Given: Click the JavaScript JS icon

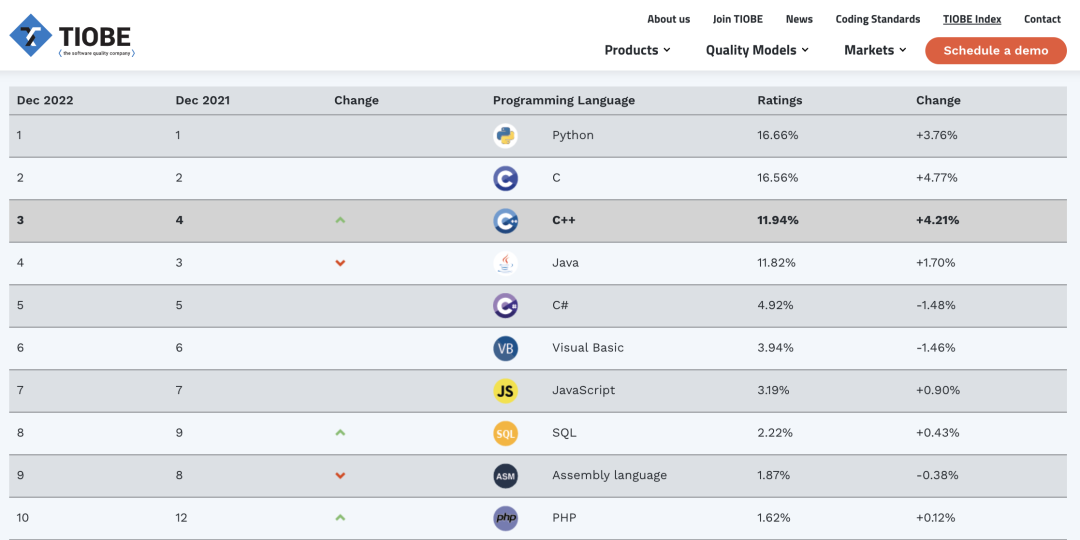Looking at the screenshot, I should [505, 391].
